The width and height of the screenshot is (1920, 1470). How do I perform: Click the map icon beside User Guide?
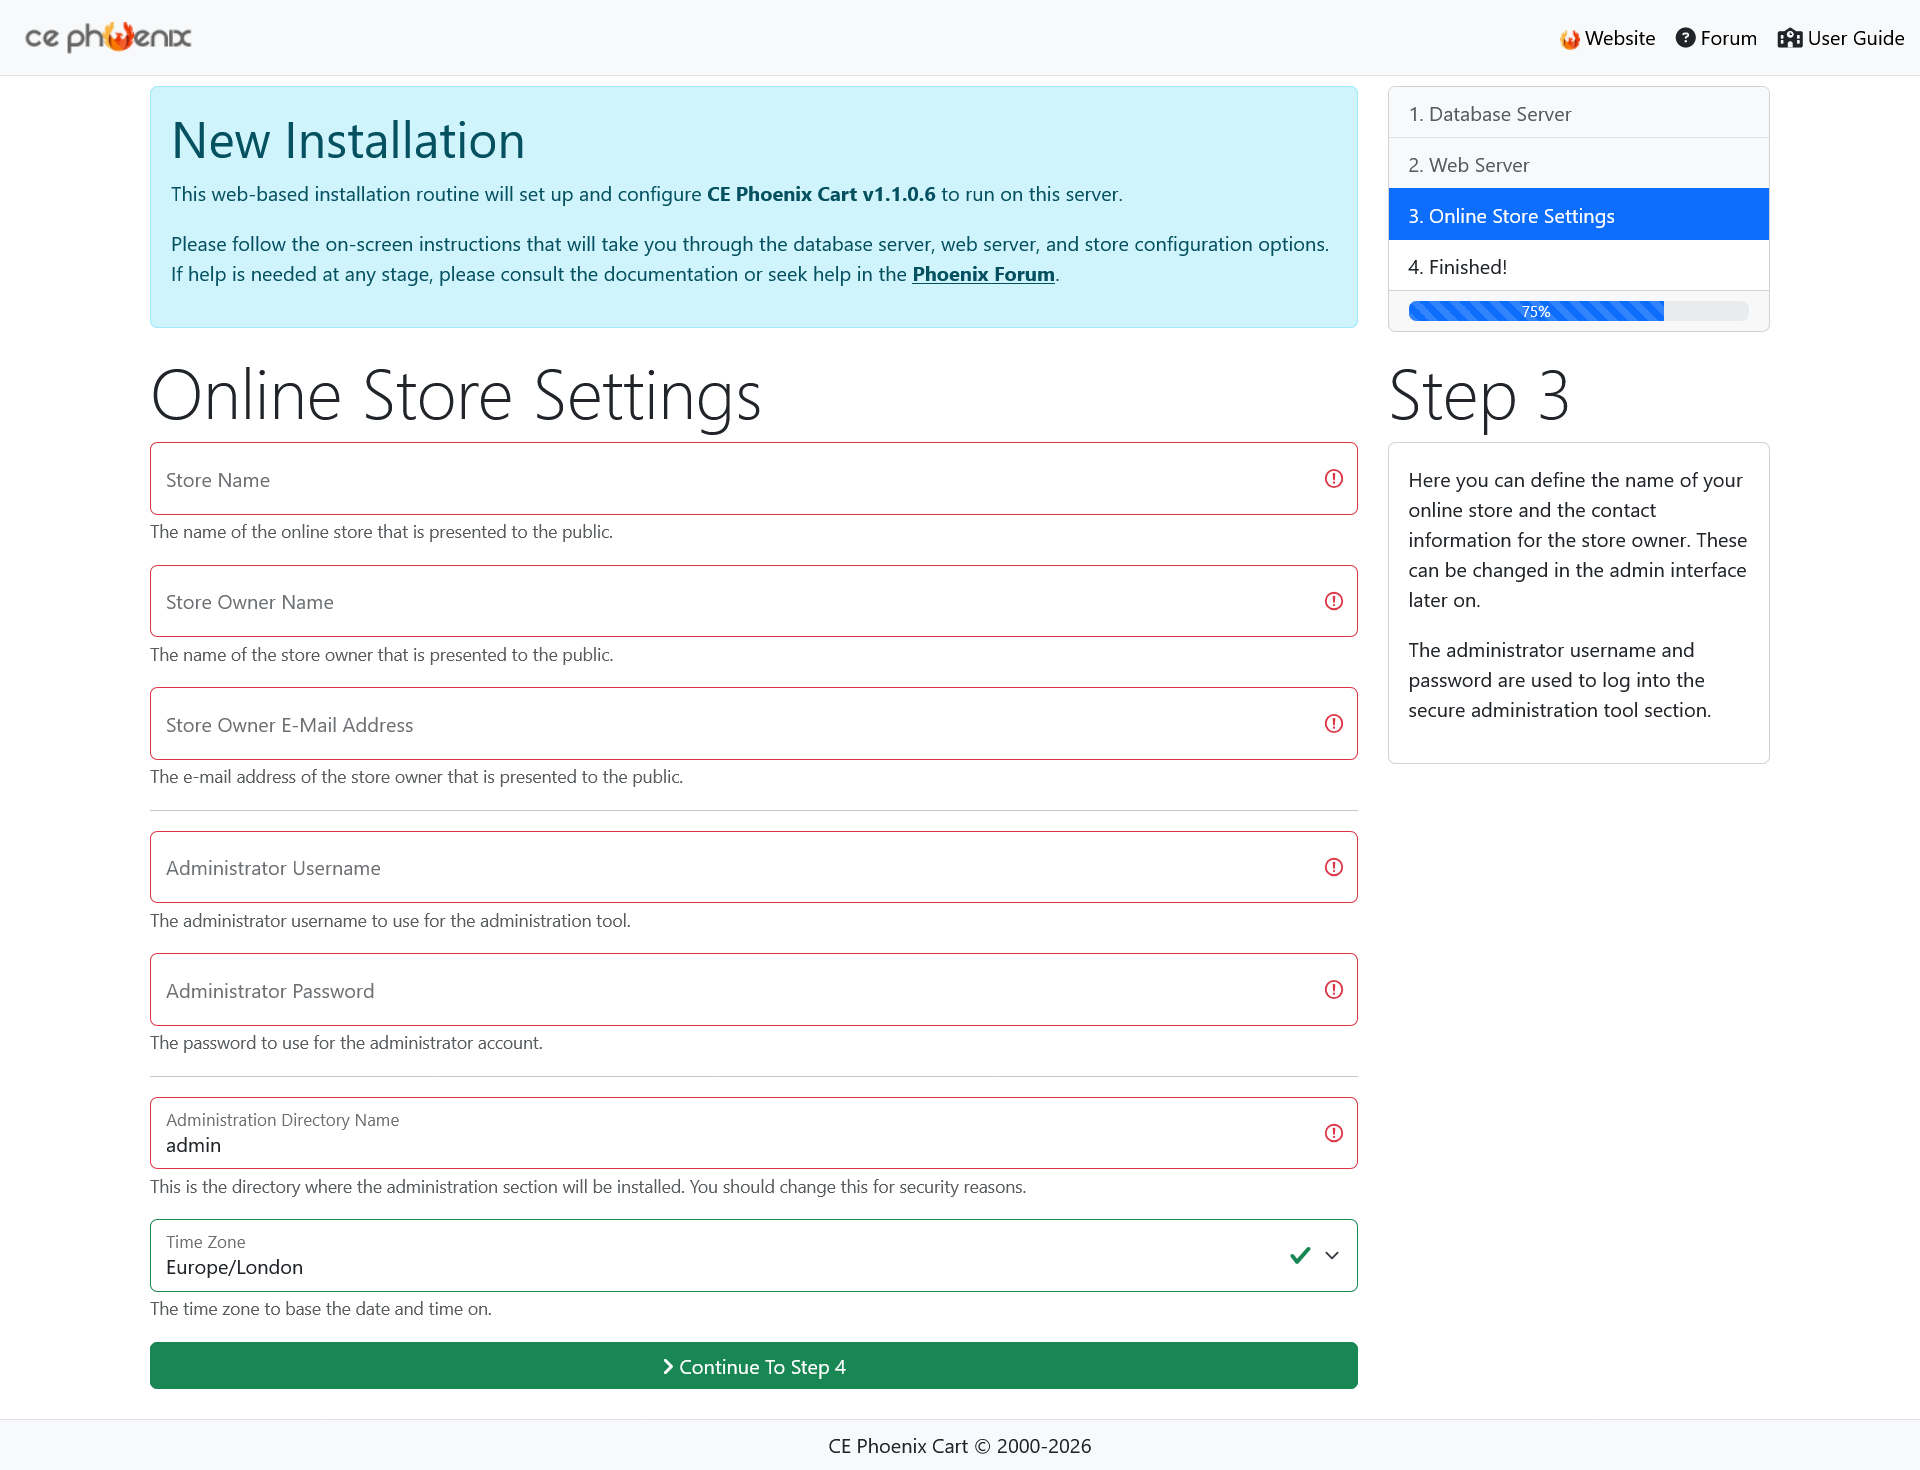(1789, 38)
